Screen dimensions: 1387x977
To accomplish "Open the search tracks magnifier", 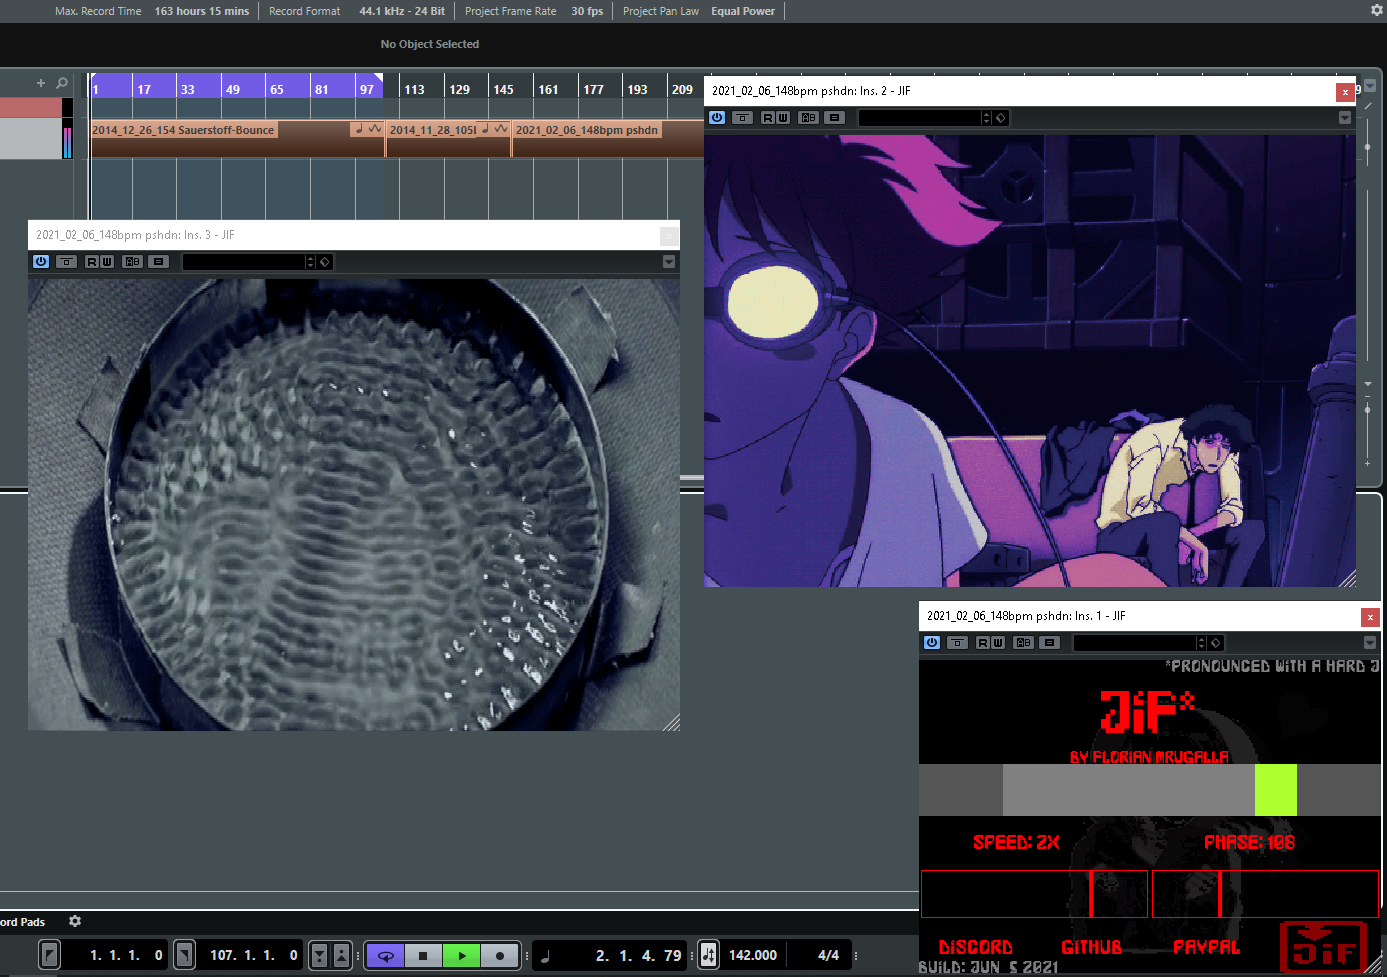I will coord(62,83).
